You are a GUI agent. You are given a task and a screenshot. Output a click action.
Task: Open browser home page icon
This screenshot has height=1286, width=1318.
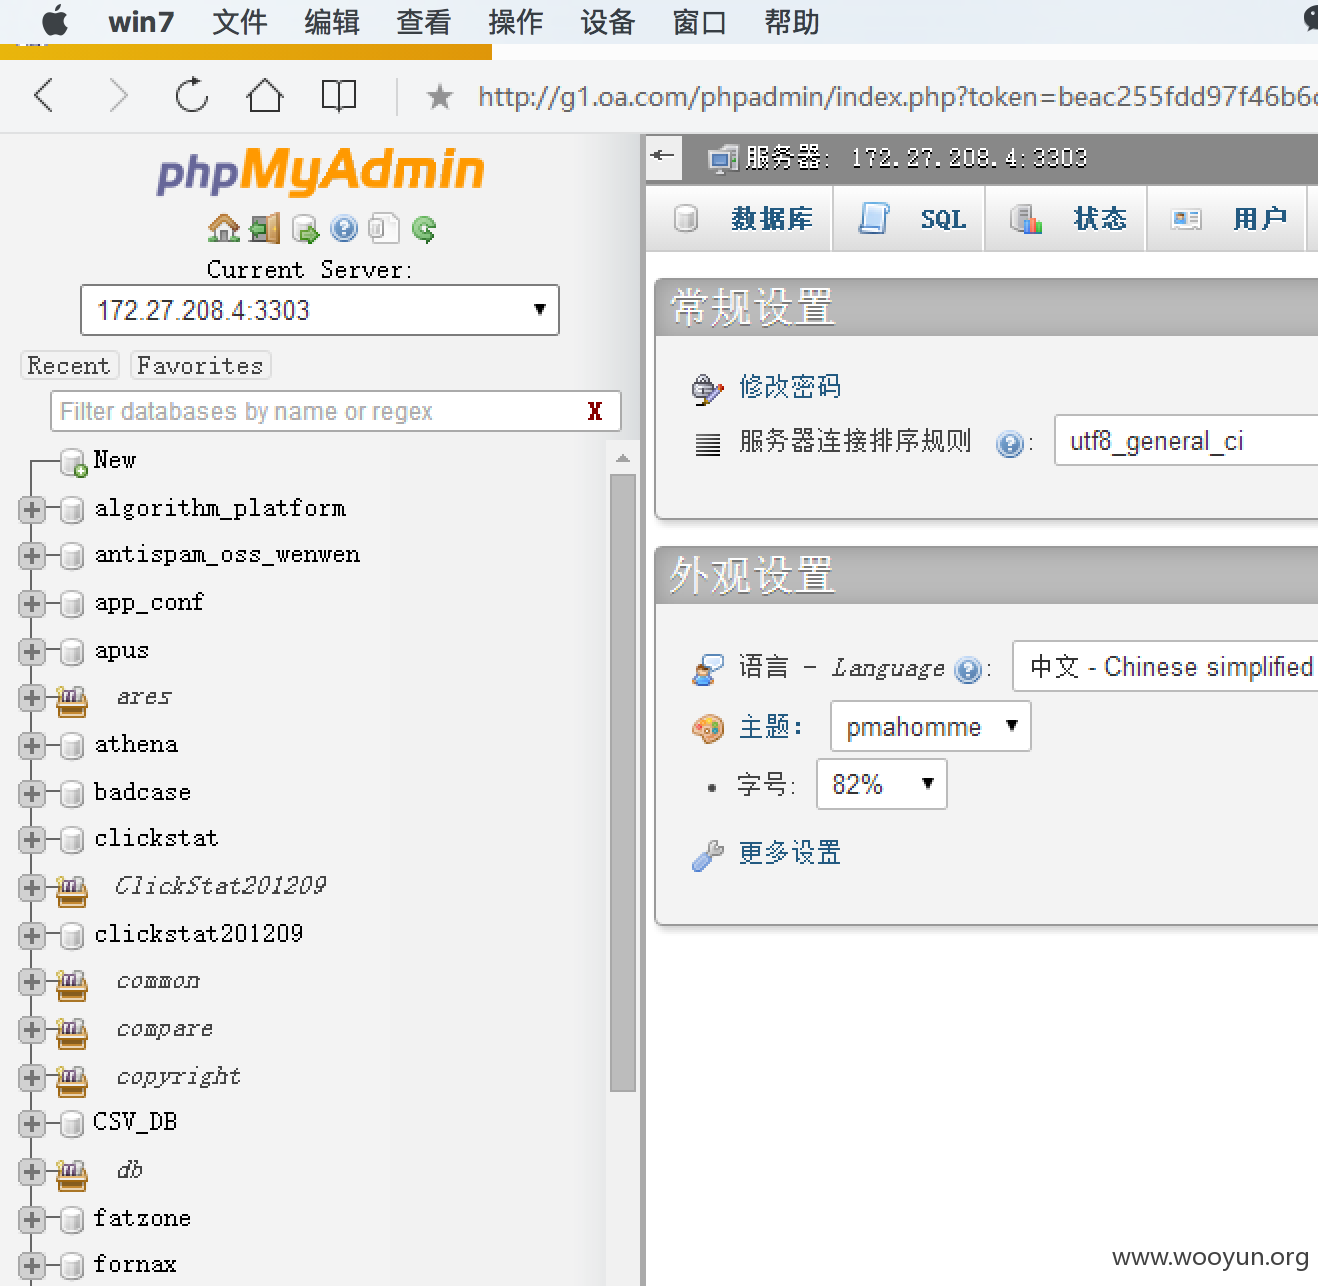(265, 96)
